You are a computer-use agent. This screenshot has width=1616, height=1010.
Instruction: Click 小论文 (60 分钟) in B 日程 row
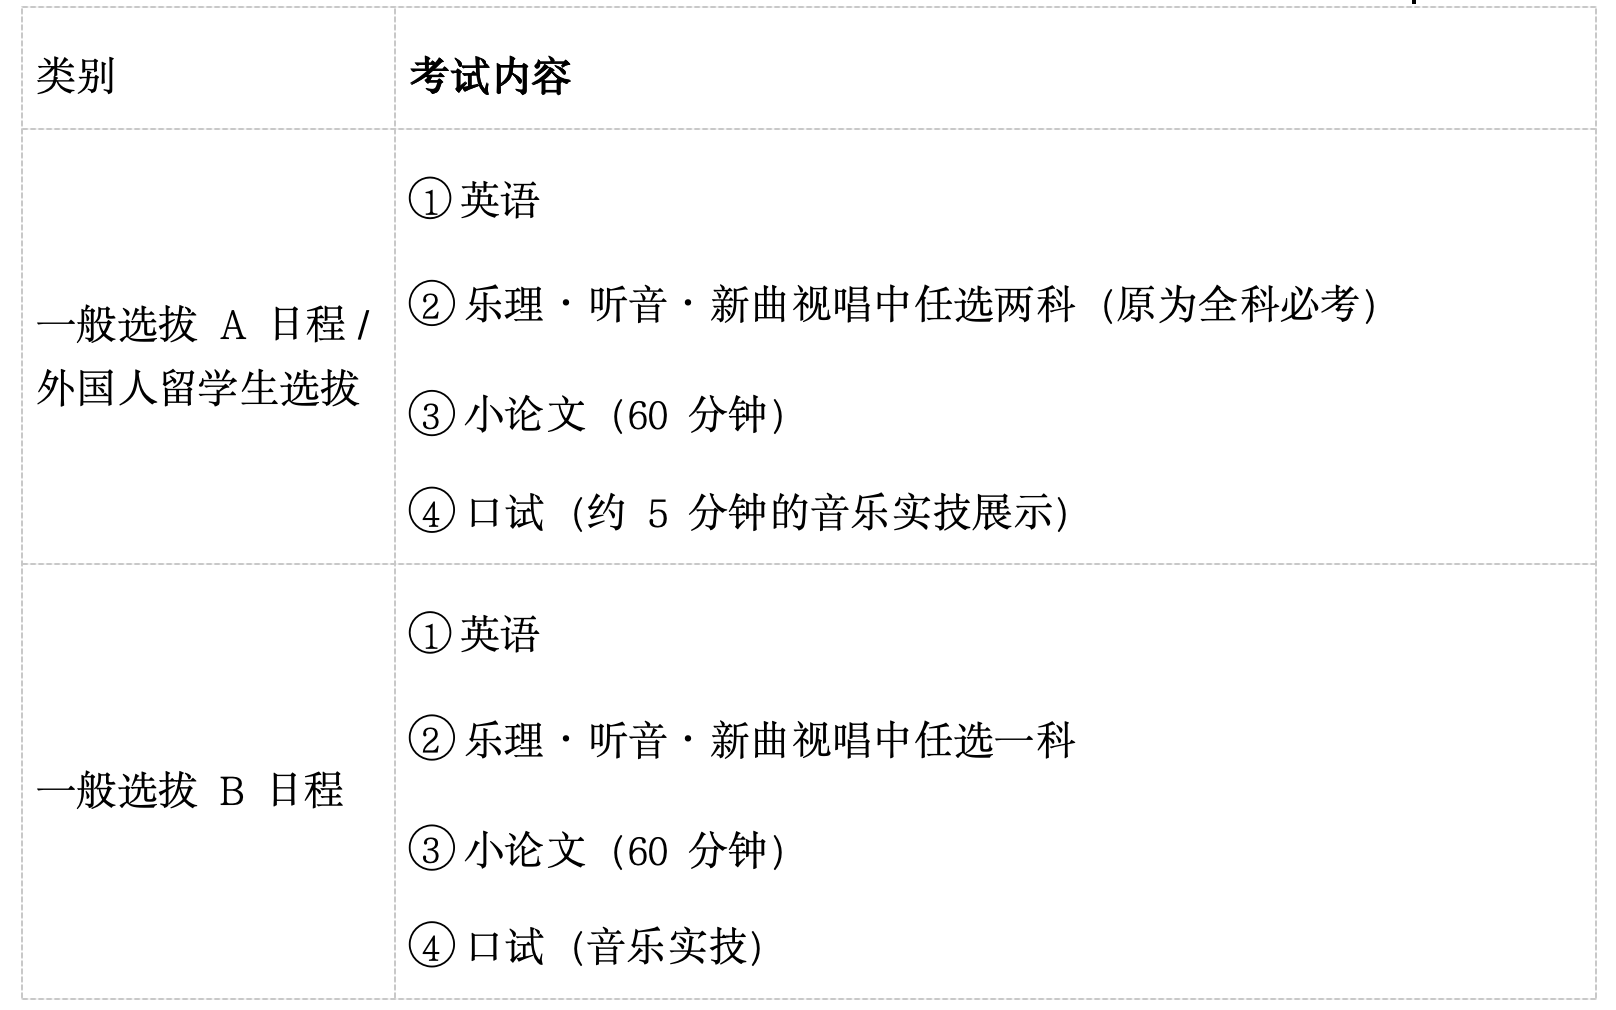pyautogui.click(x=626, y=849)
